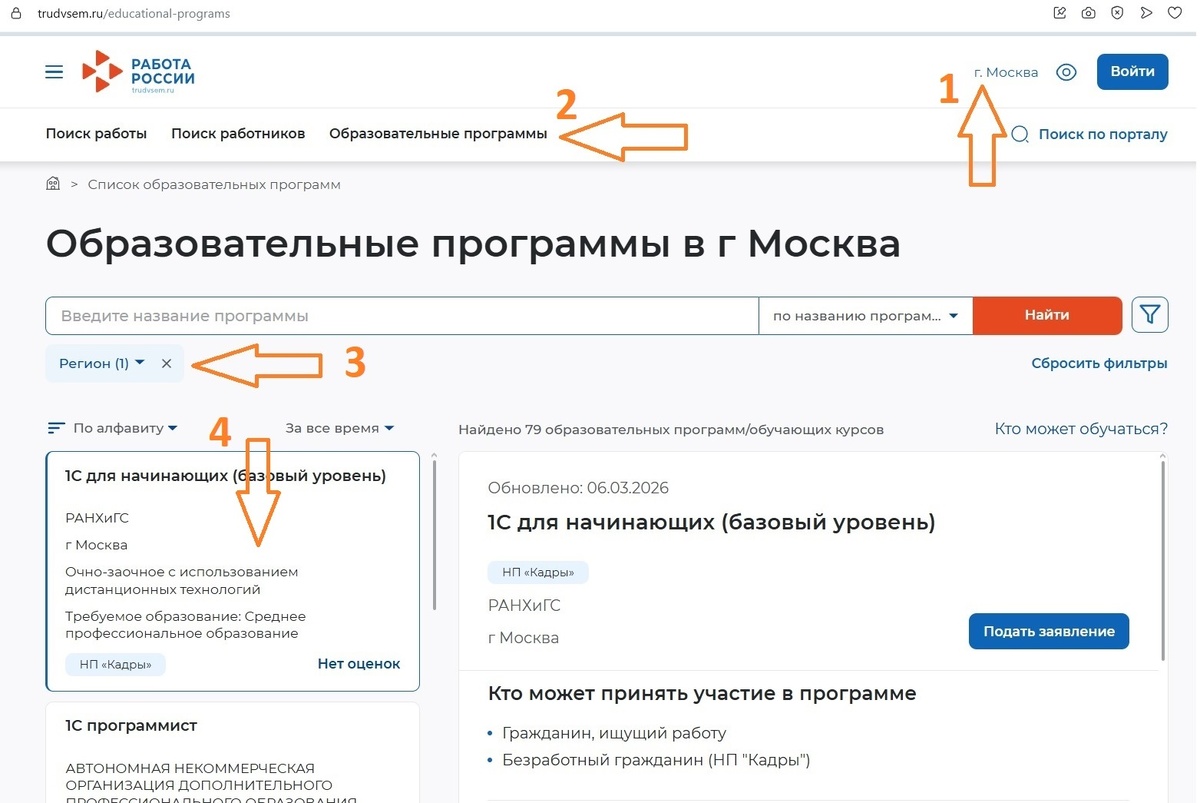Click НП «Кадры» tag in detail panel
1200x803 pixels.
538,573
